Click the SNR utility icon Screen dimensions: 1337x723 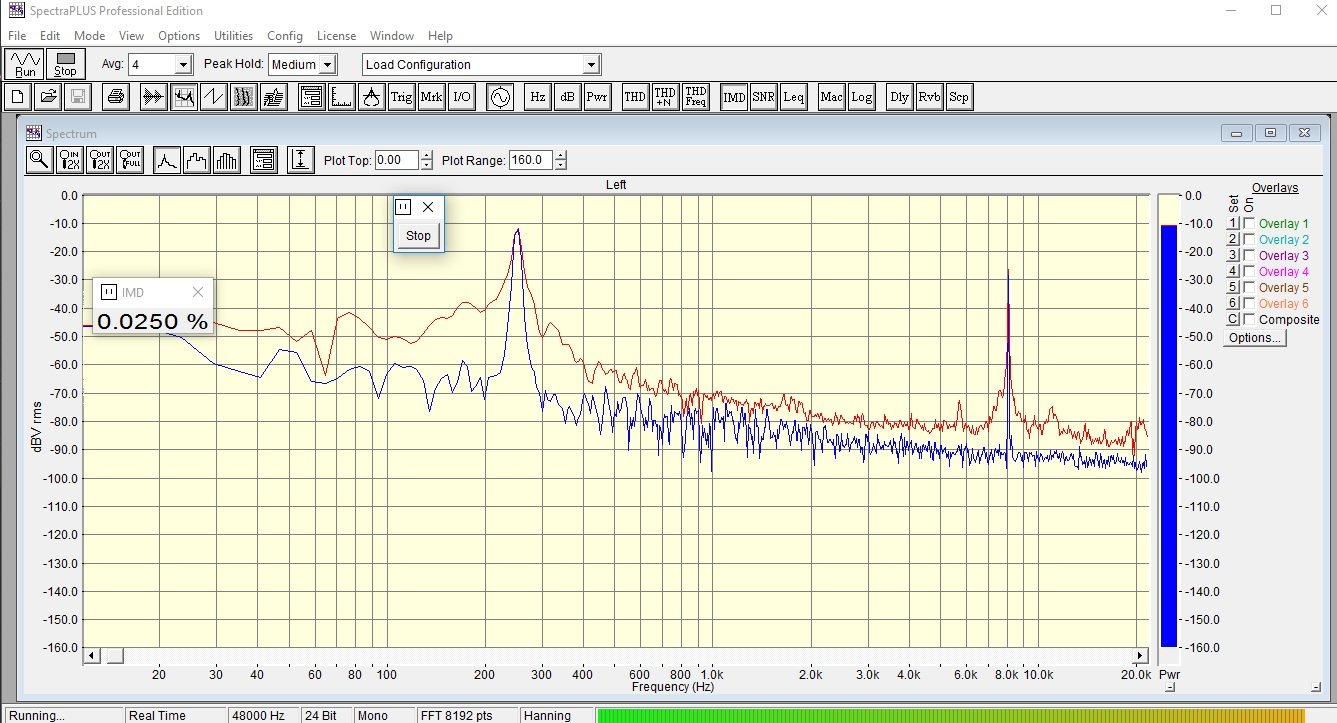[763, 97]
